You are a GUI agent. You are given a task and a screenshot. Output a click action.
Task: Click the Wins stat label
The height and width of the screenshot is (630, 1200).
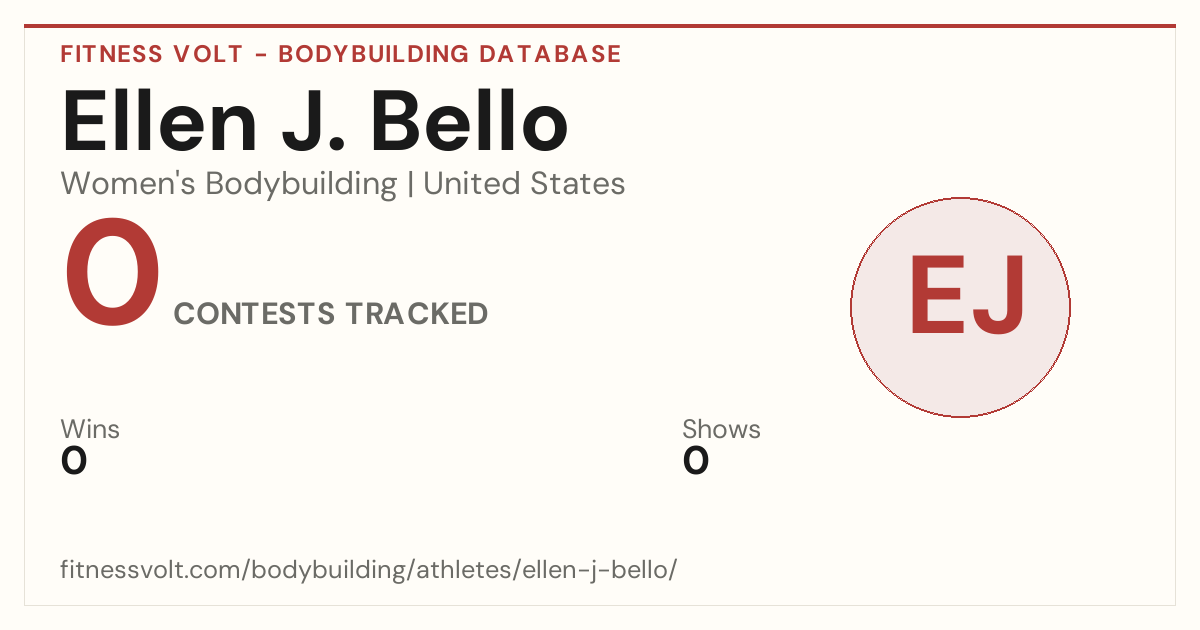(90, 429)
